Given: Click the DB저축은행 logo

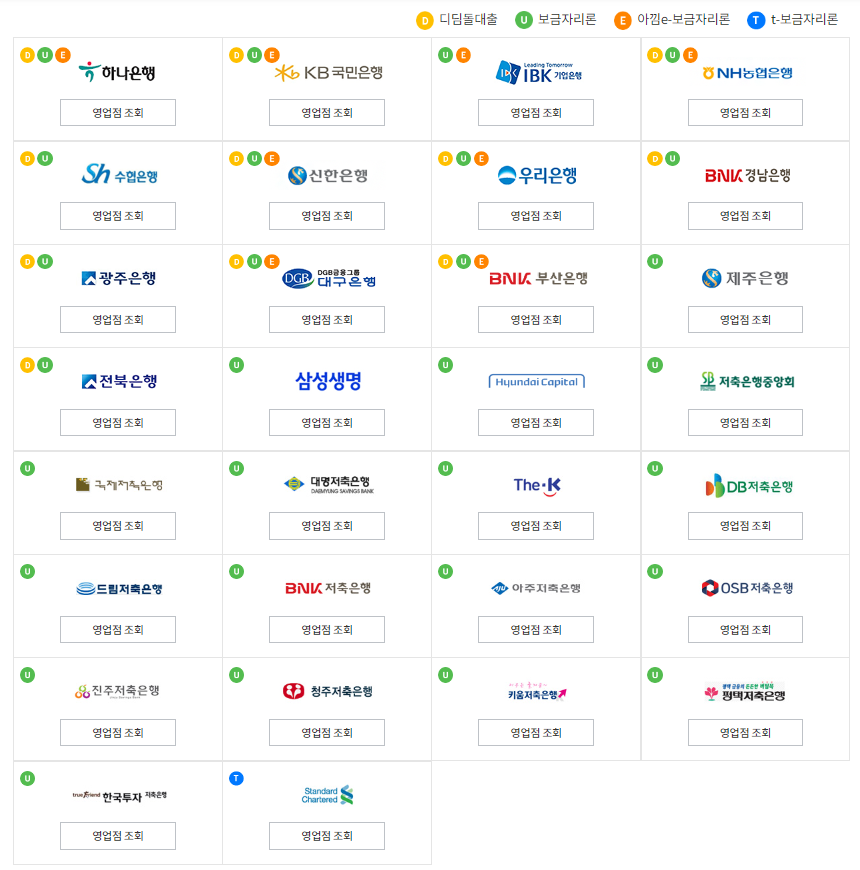Looking at the screenshot, I should (x=748, y=485).
